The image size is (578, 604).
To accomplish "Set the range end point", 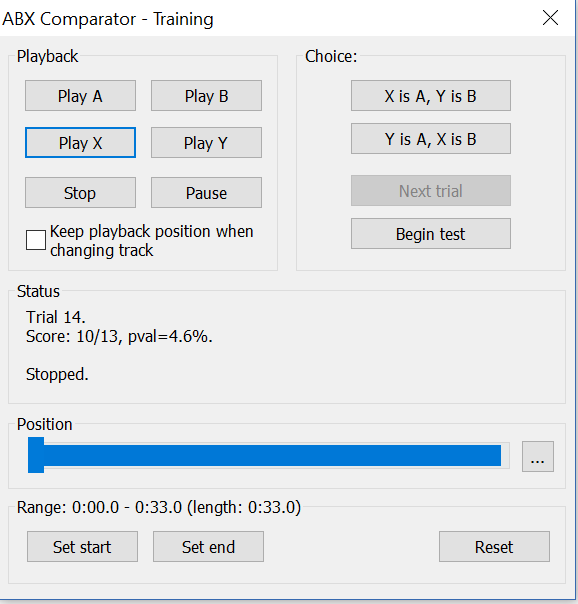I will pos(208,547).
